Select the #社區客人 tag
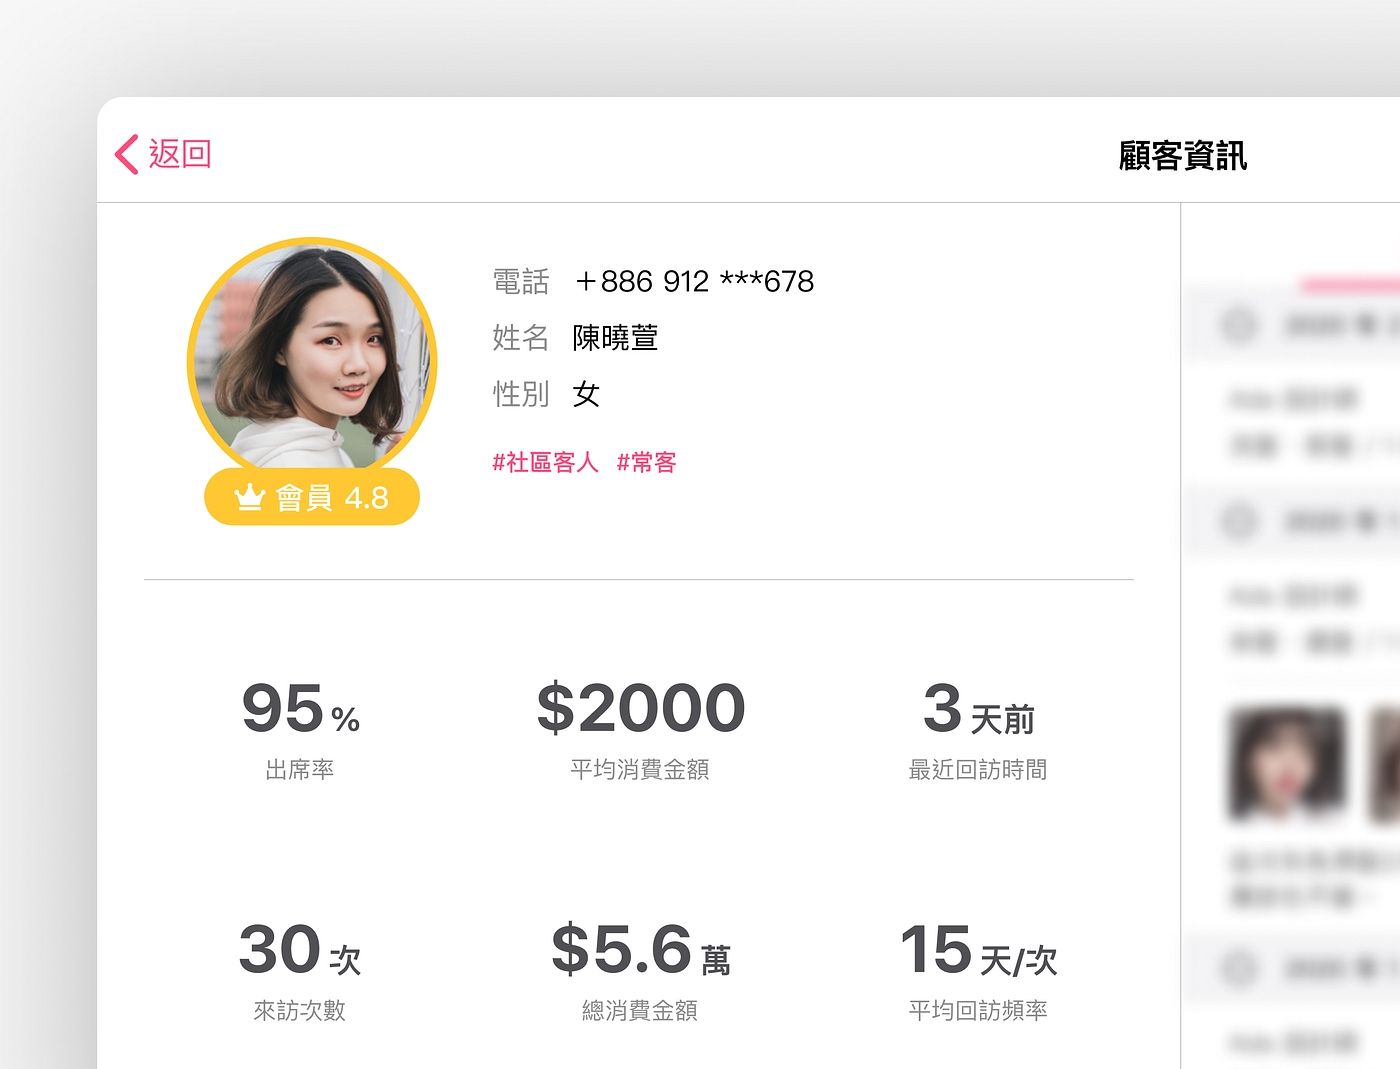1400x1069 pixels. tap(545, 462)
